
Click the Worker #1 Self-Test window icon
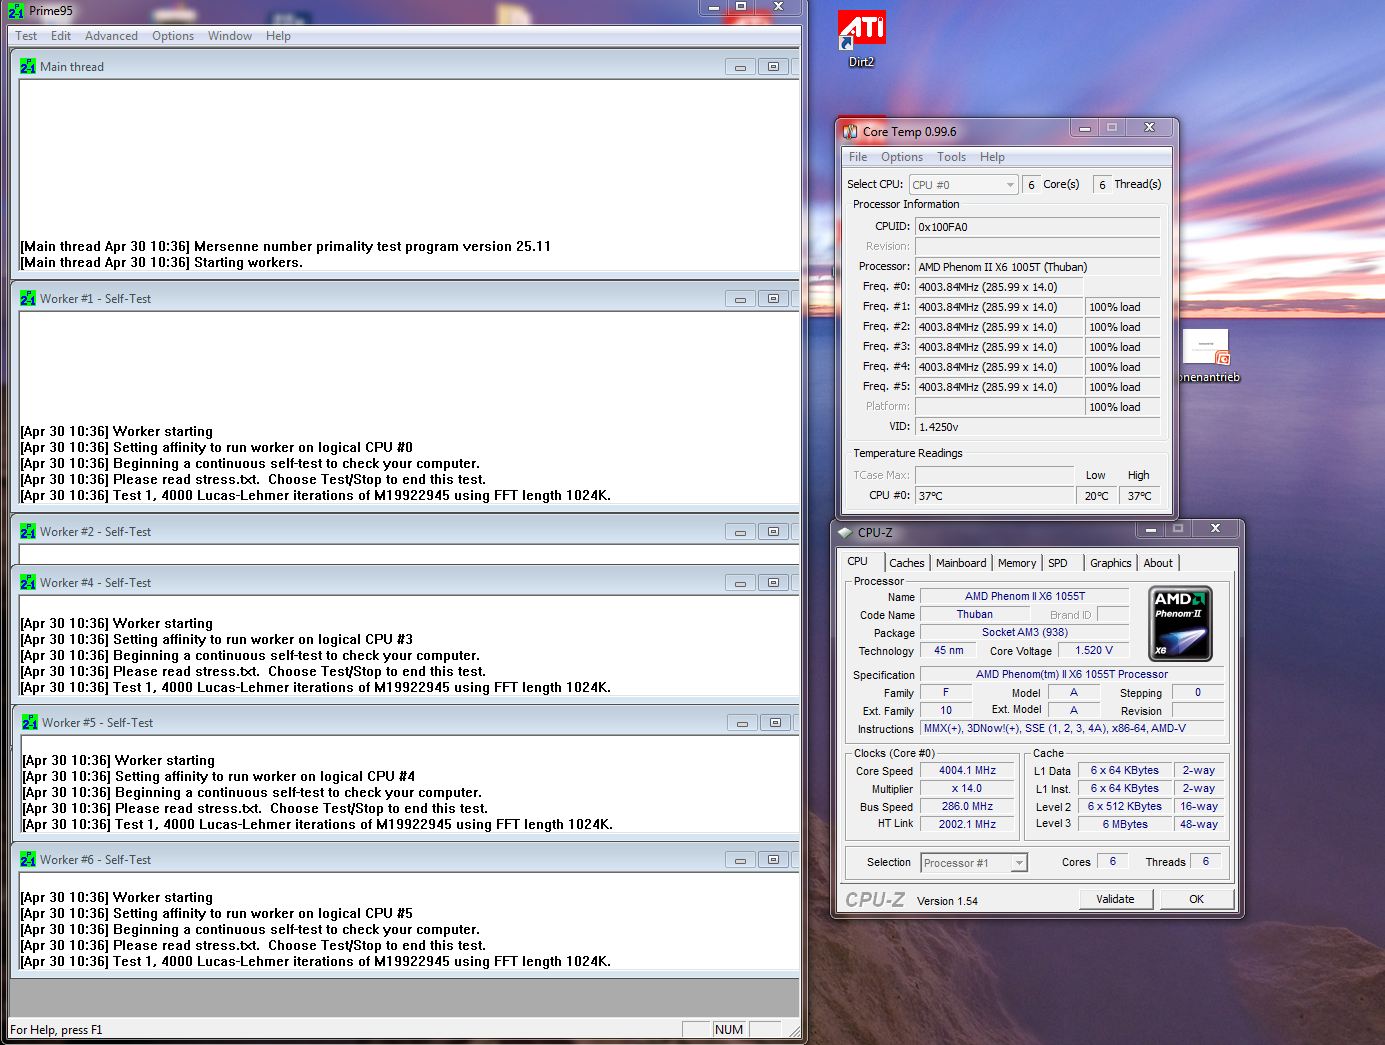point(28,299)
